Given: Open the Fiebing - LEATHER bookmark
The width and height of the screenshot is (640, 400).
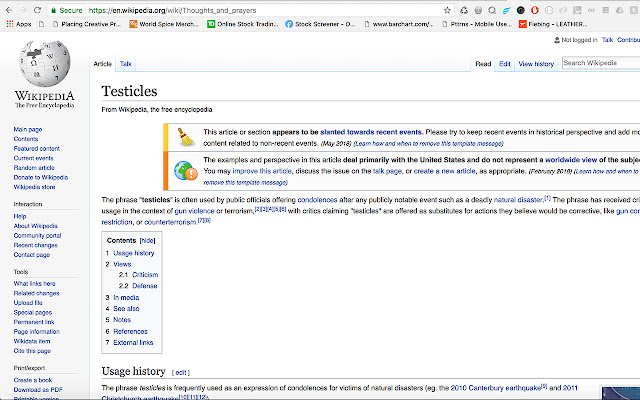Looking at the screenshot, I should 553,24.
